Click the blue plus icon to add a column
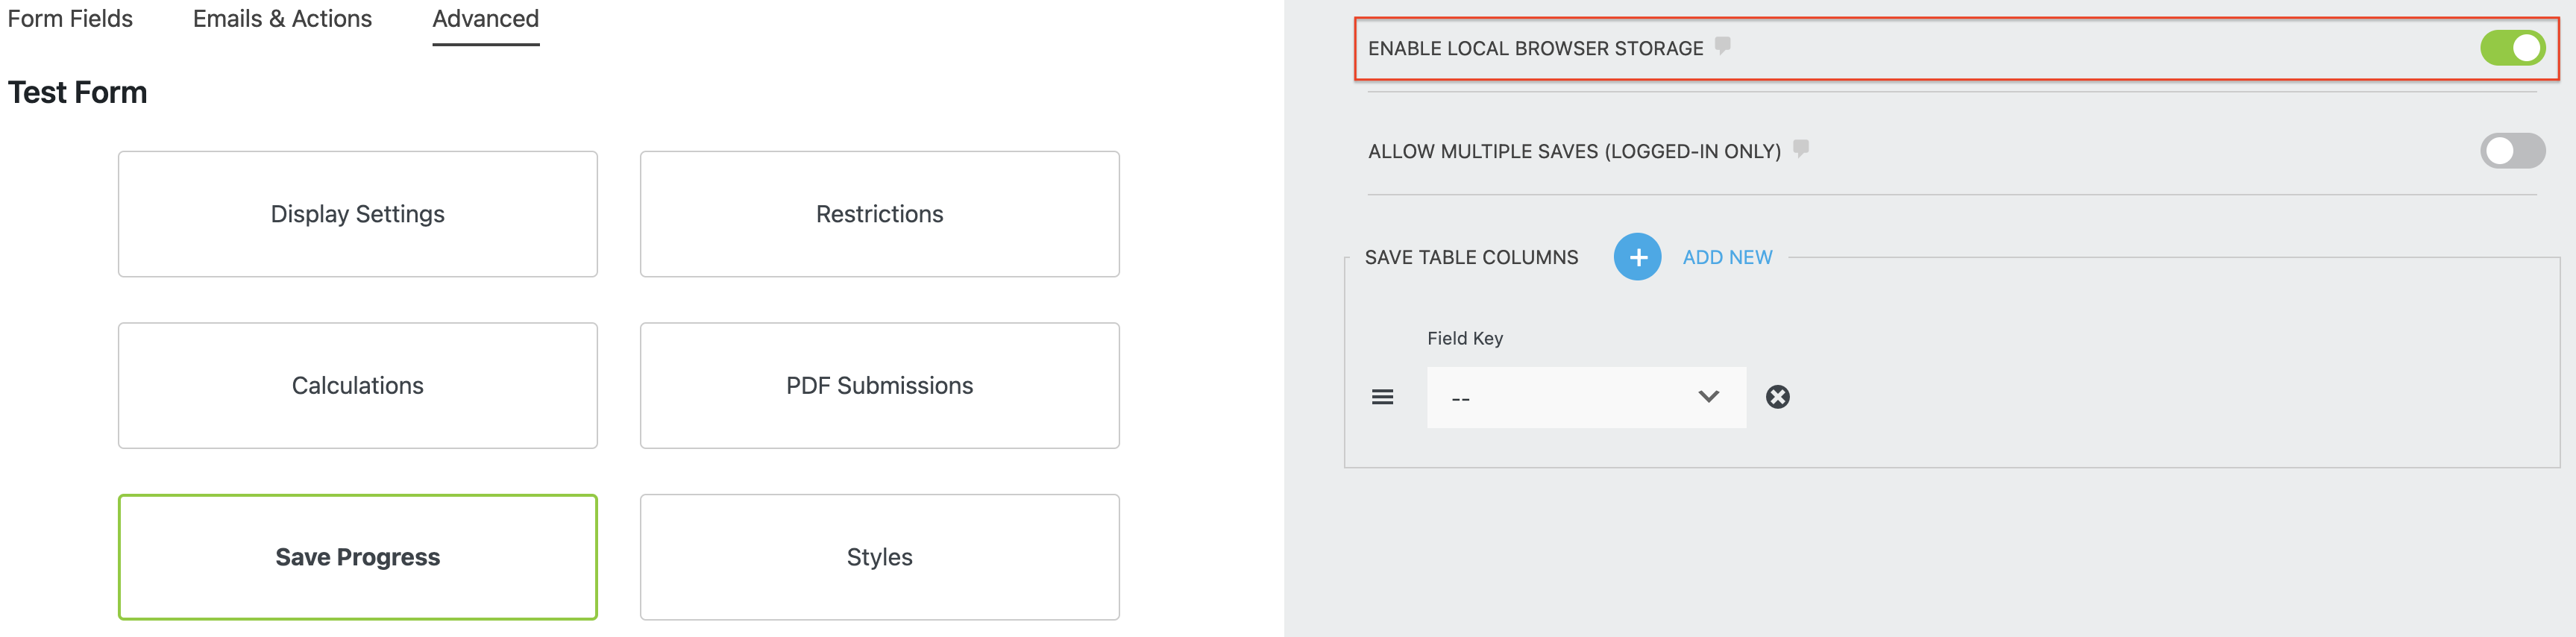Screen dimensions: 2576x637 click(1637, 257)
